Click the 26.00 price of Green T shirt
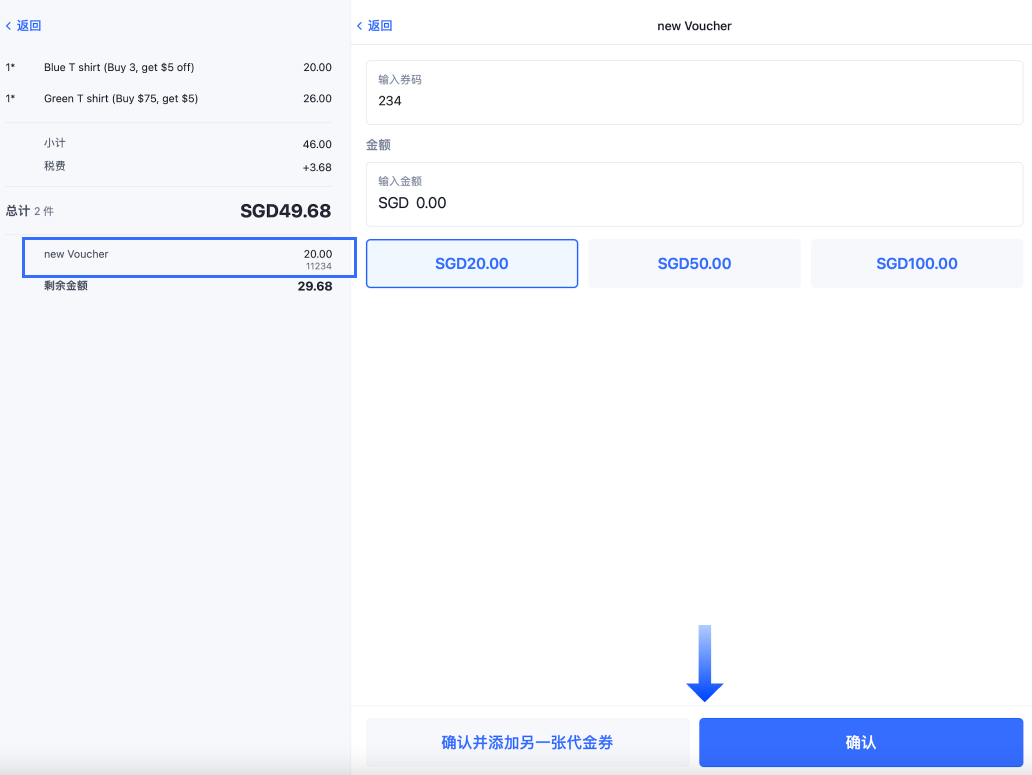The width and height of the screenshot is (1032, 775). pos(317,99)
